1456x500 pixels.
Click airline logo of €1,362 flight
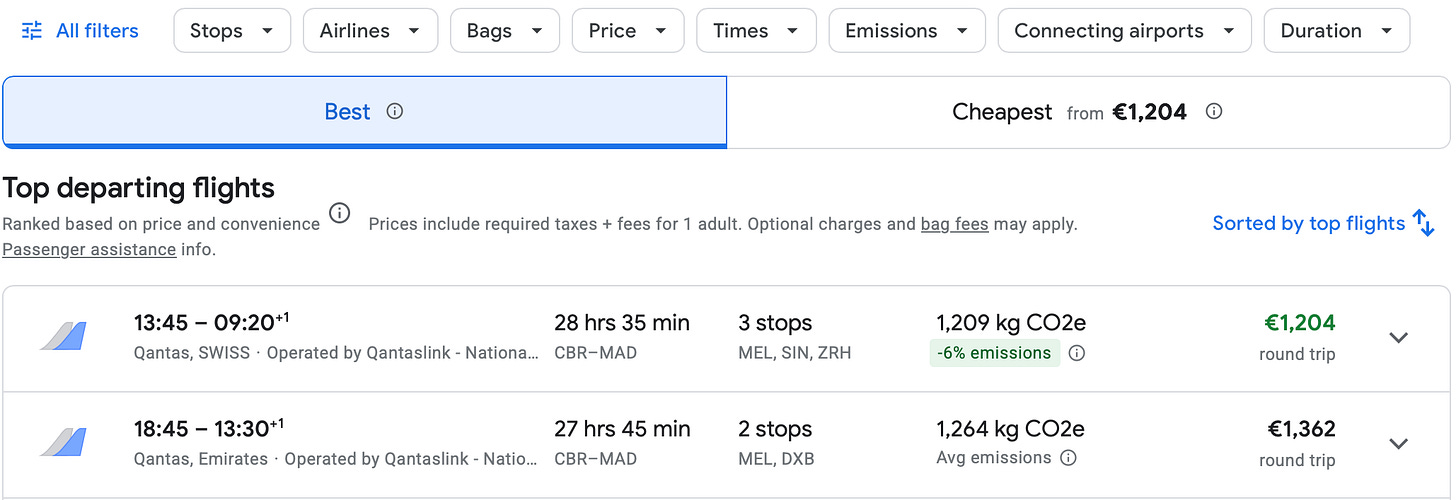pyautogui.click(x=63, y=442)
